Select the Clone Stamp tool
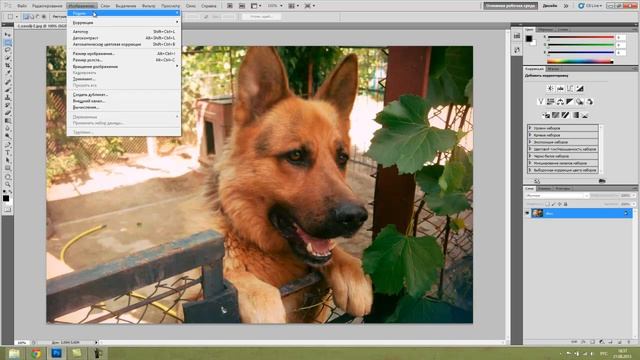The width and height of the screenshot is (640, 360). pyautogui.click(x=7, y=98)
